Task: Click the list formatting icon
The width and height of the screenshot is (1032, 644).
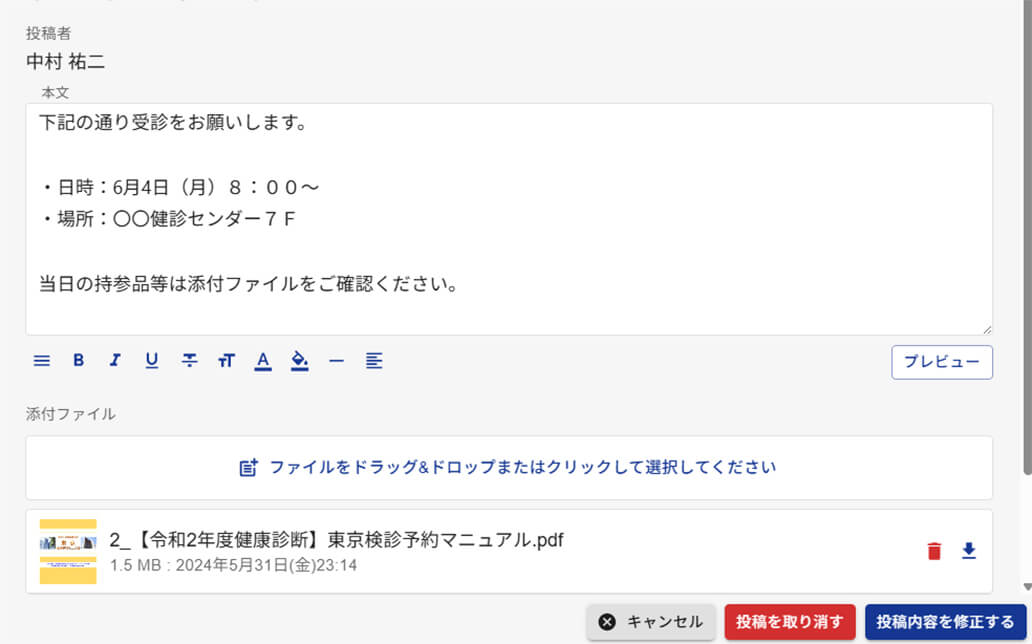Action: (x=41, y=361)
